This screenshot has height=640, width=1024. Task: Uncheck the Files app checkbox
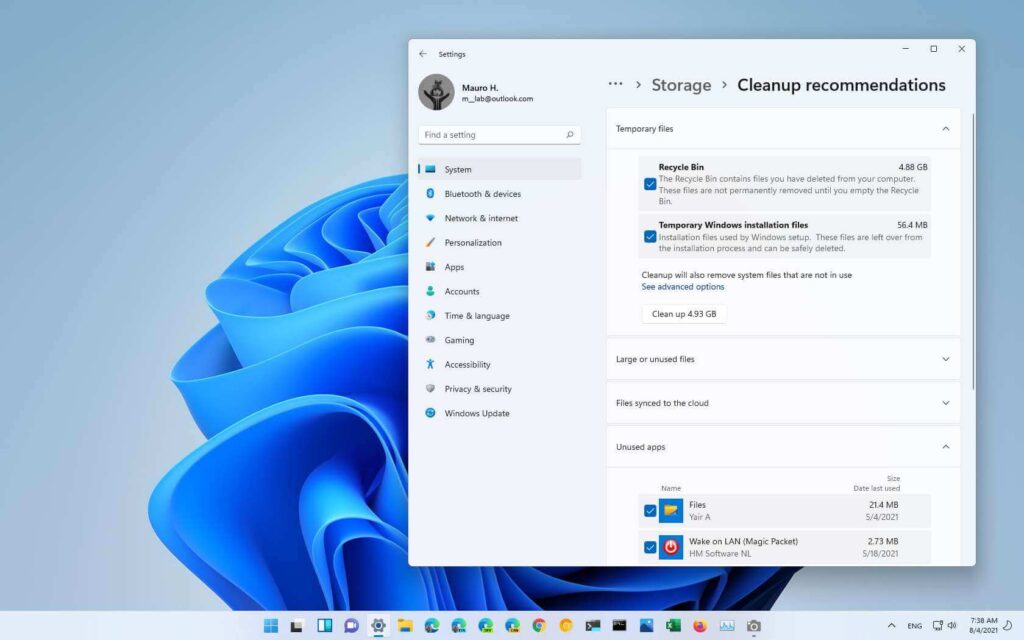coord(650,511)
